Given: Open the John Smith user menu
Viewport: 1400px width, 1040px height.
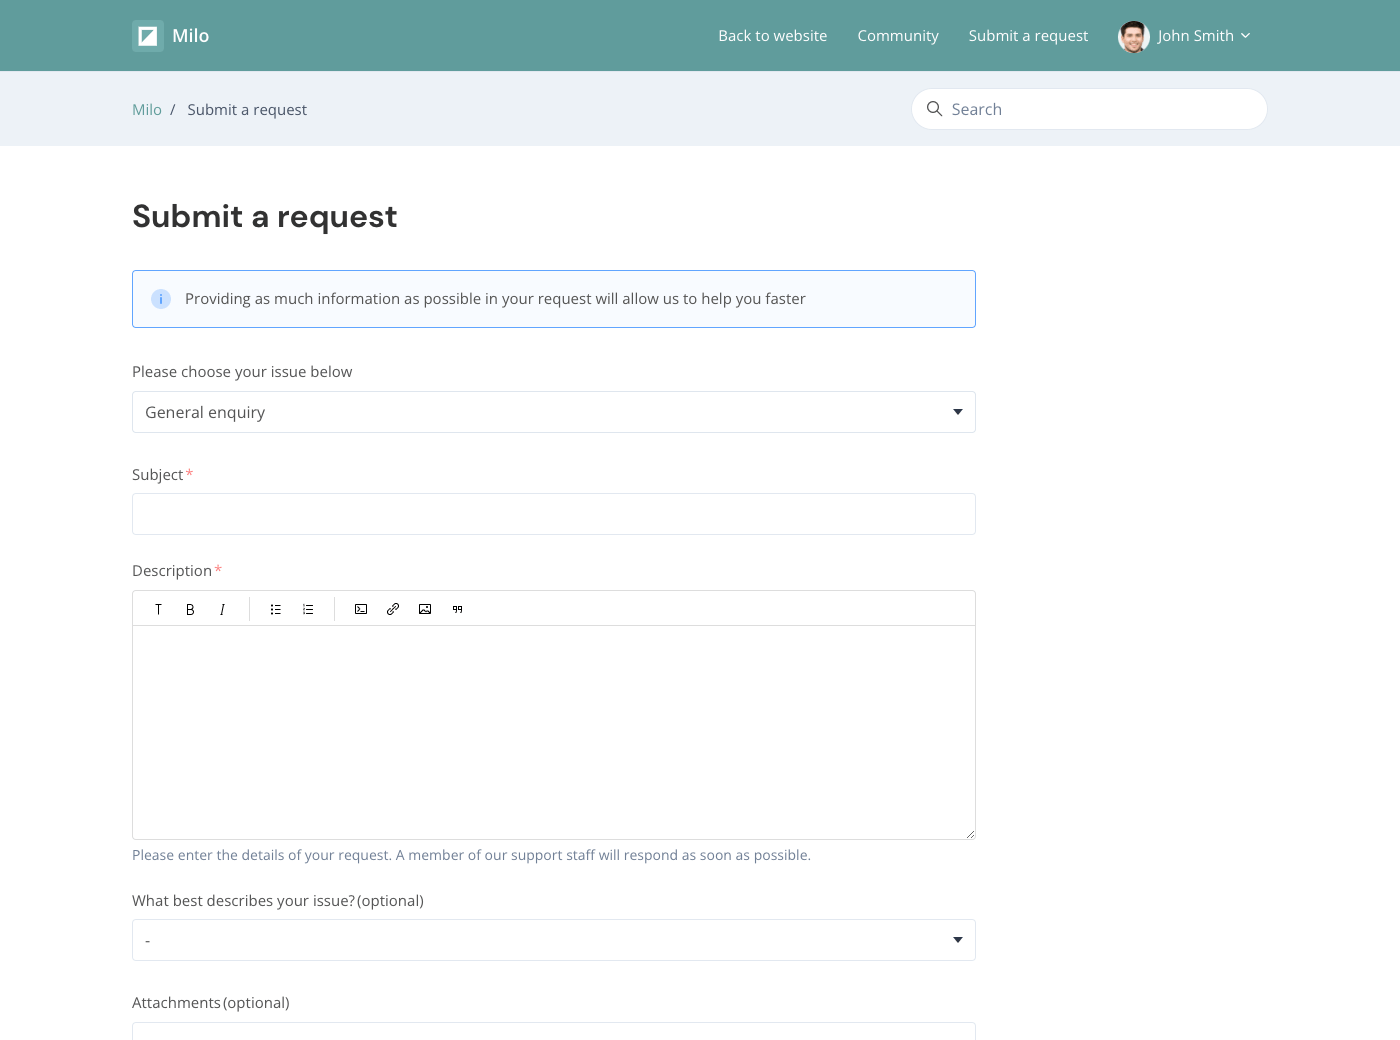Looking at the screenshot, I should click(x=1185, y=36).
